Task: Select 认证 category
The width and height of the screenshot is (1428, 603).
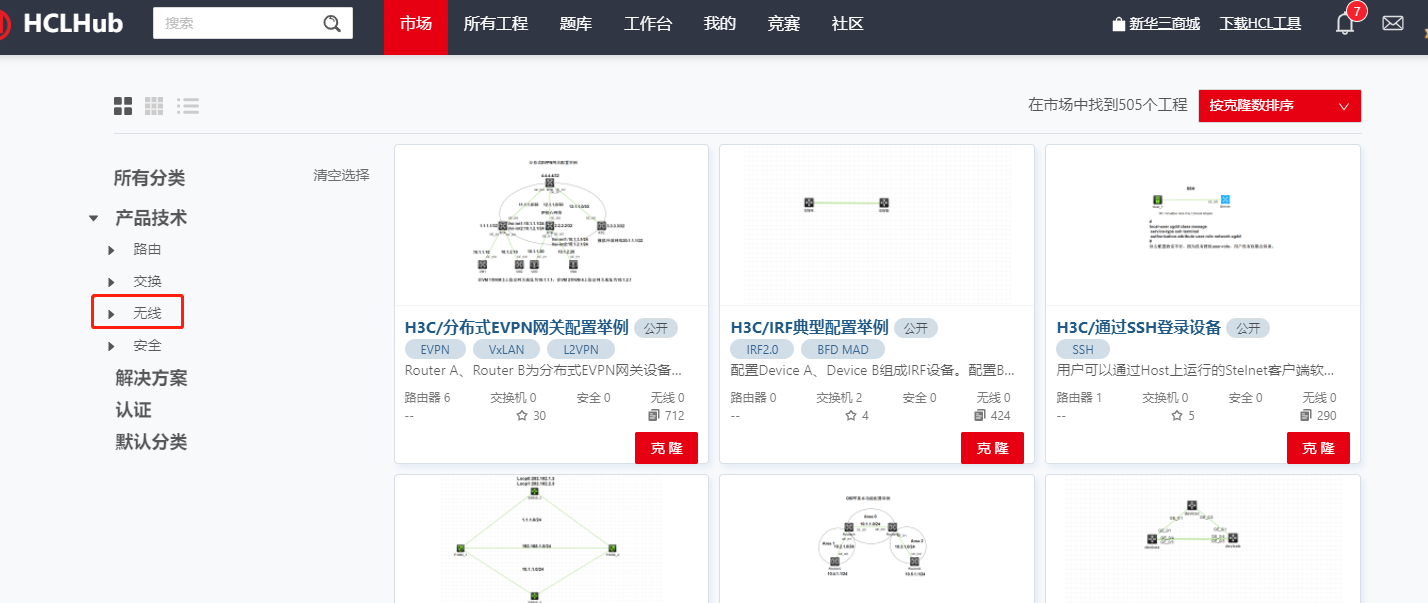Action: [133, 410]
